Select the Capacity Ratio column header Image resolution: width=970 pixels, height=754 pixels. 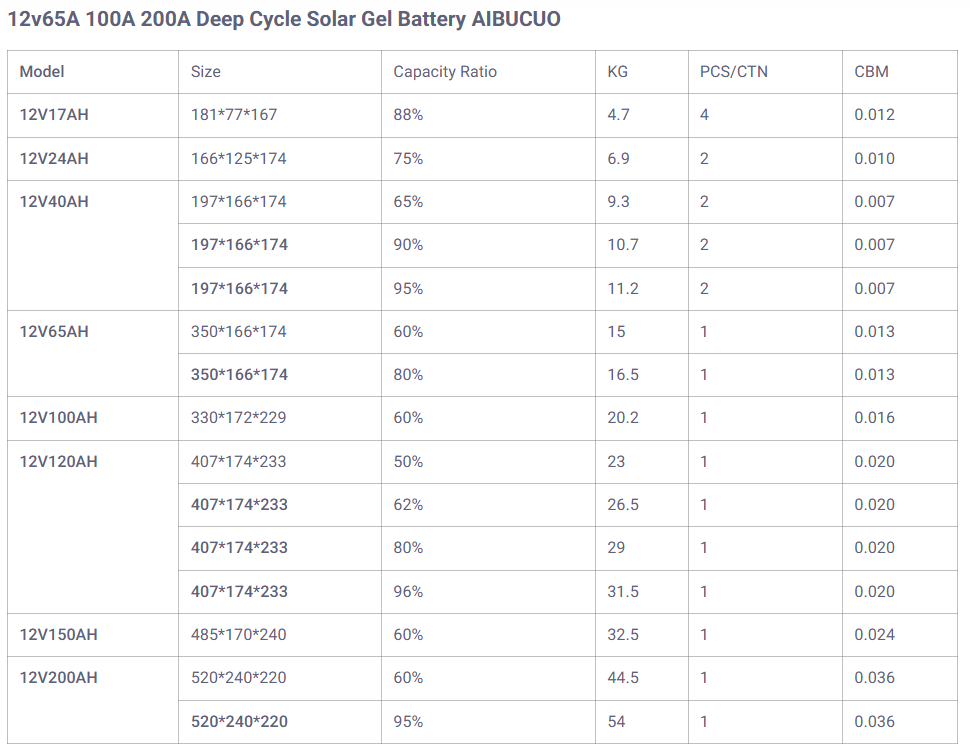click(445, 72)
